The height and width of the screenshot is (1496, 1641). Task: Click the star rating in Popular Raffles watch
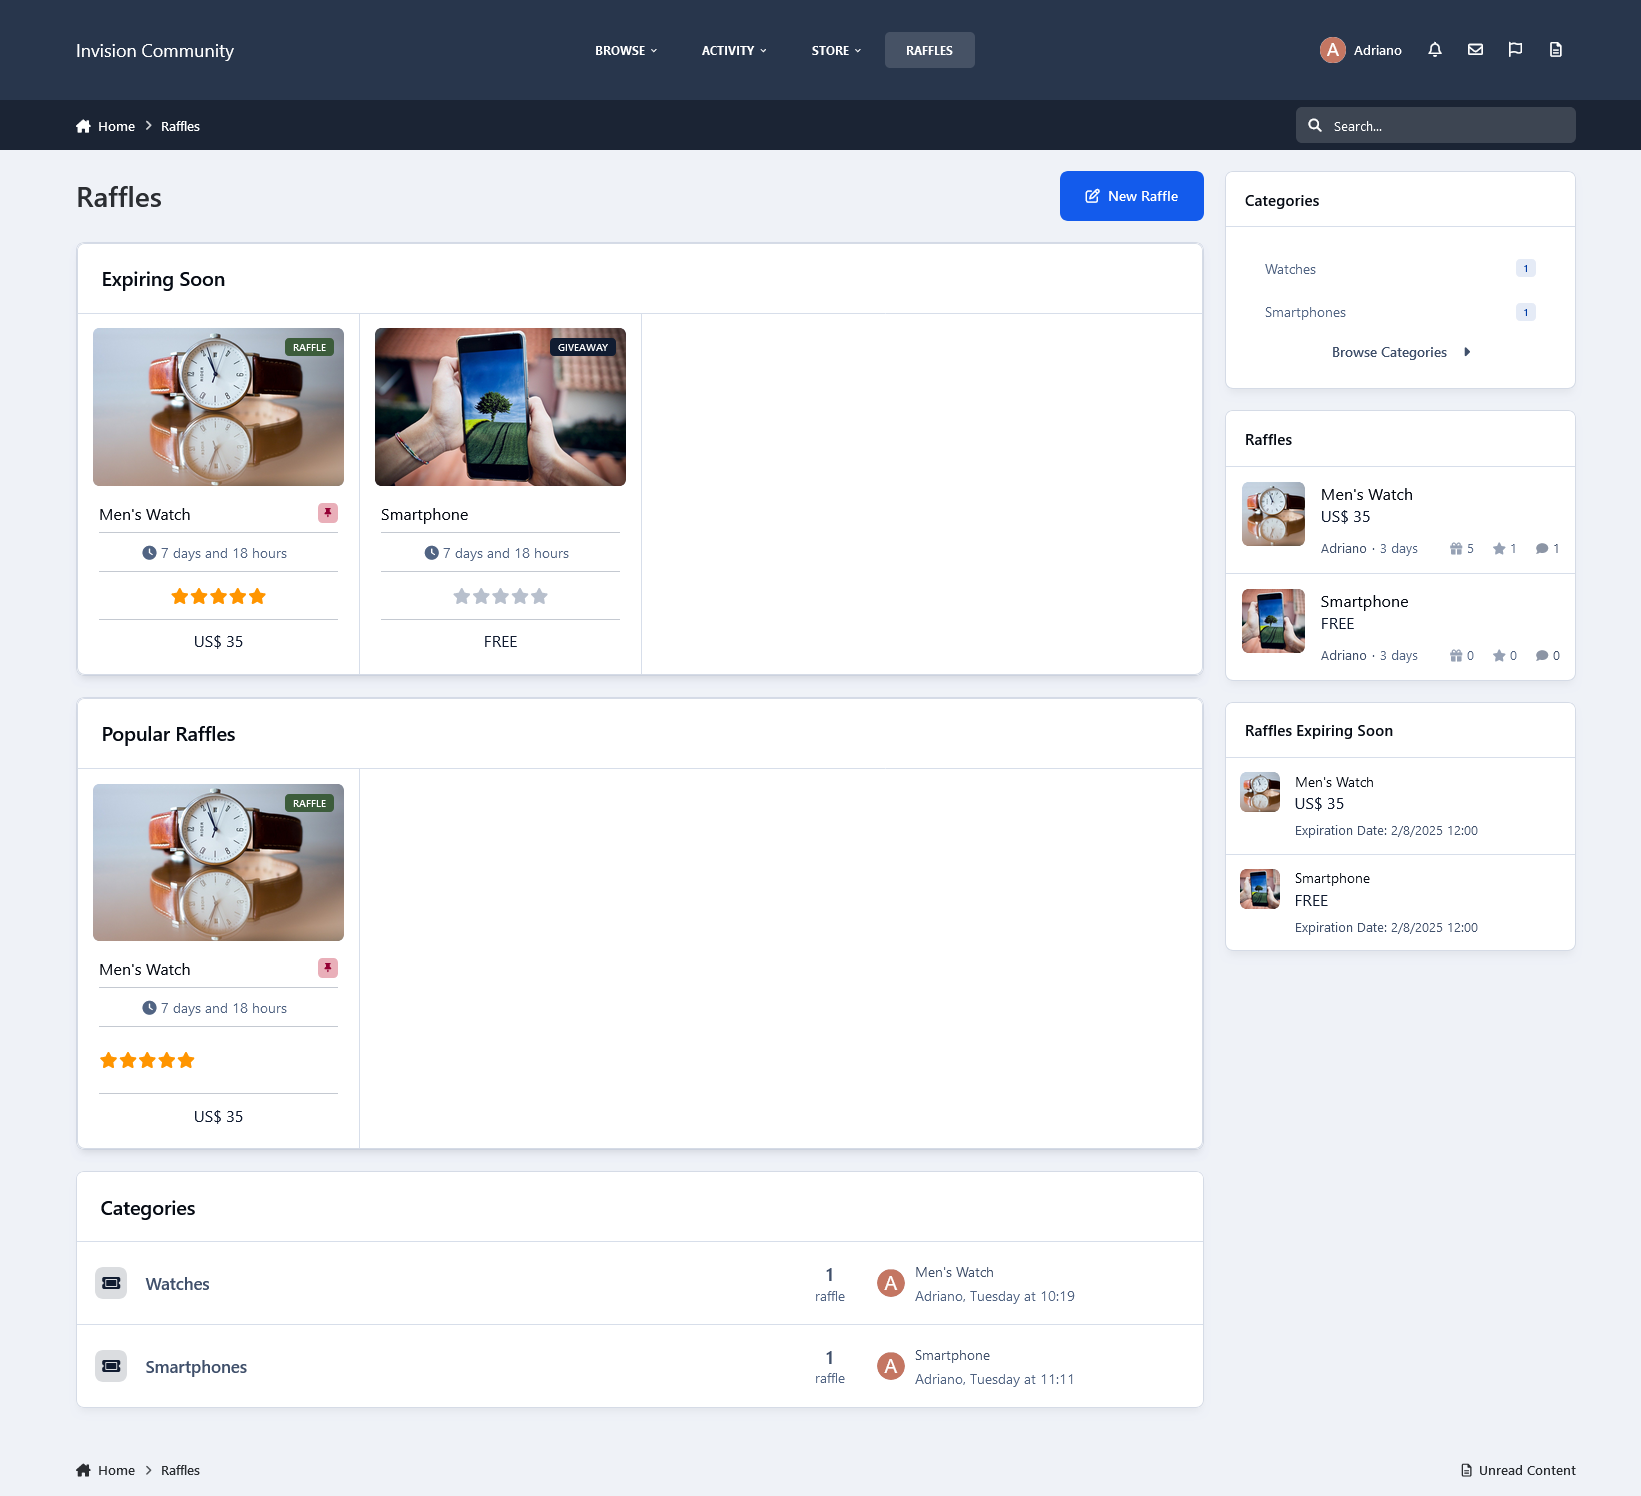point(147,1060)
